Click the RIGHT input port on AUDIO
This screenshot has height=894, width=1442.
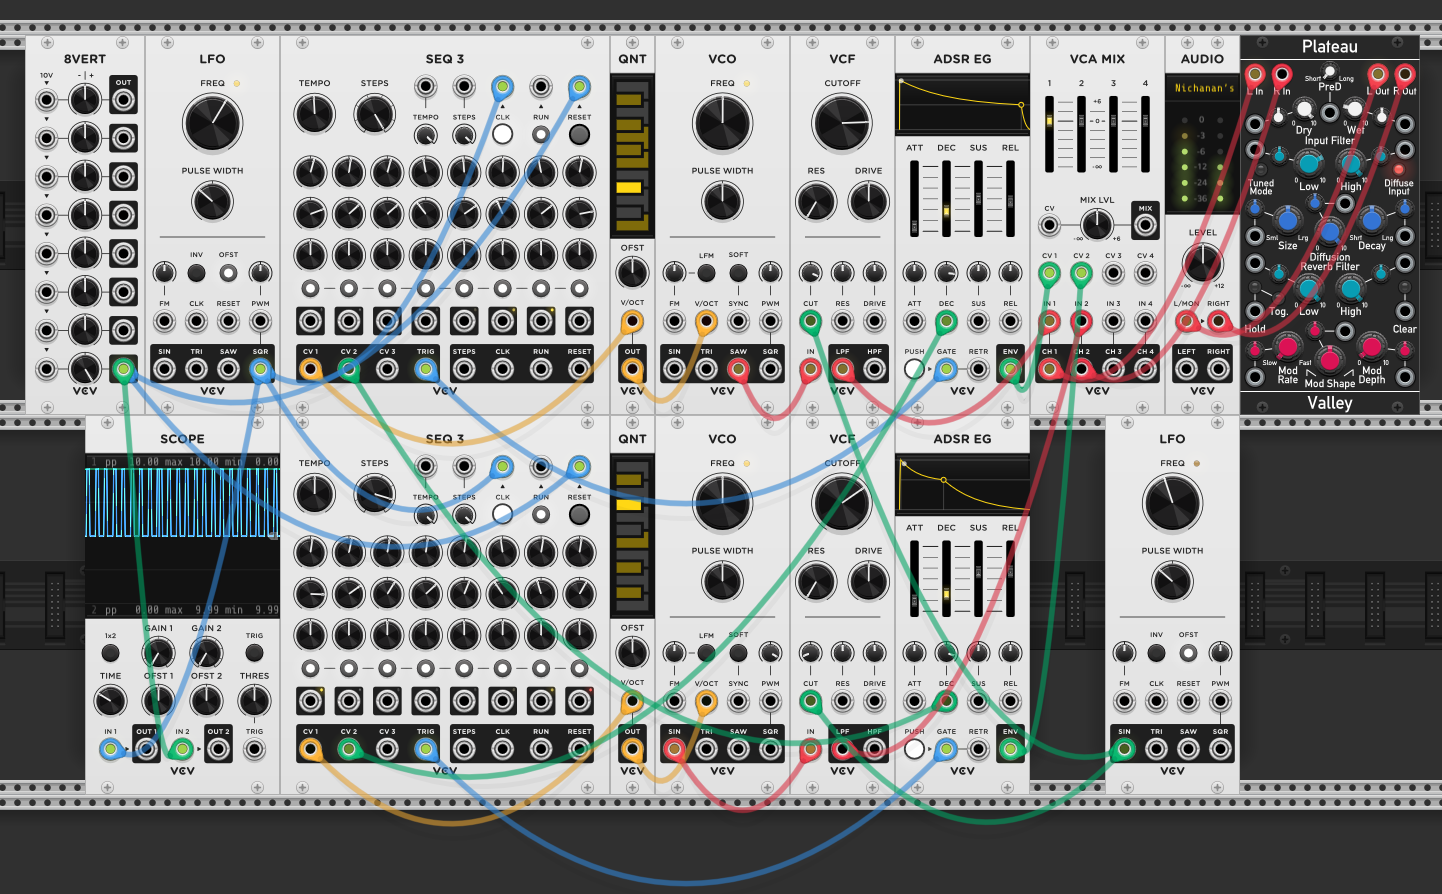point(1218,321)
